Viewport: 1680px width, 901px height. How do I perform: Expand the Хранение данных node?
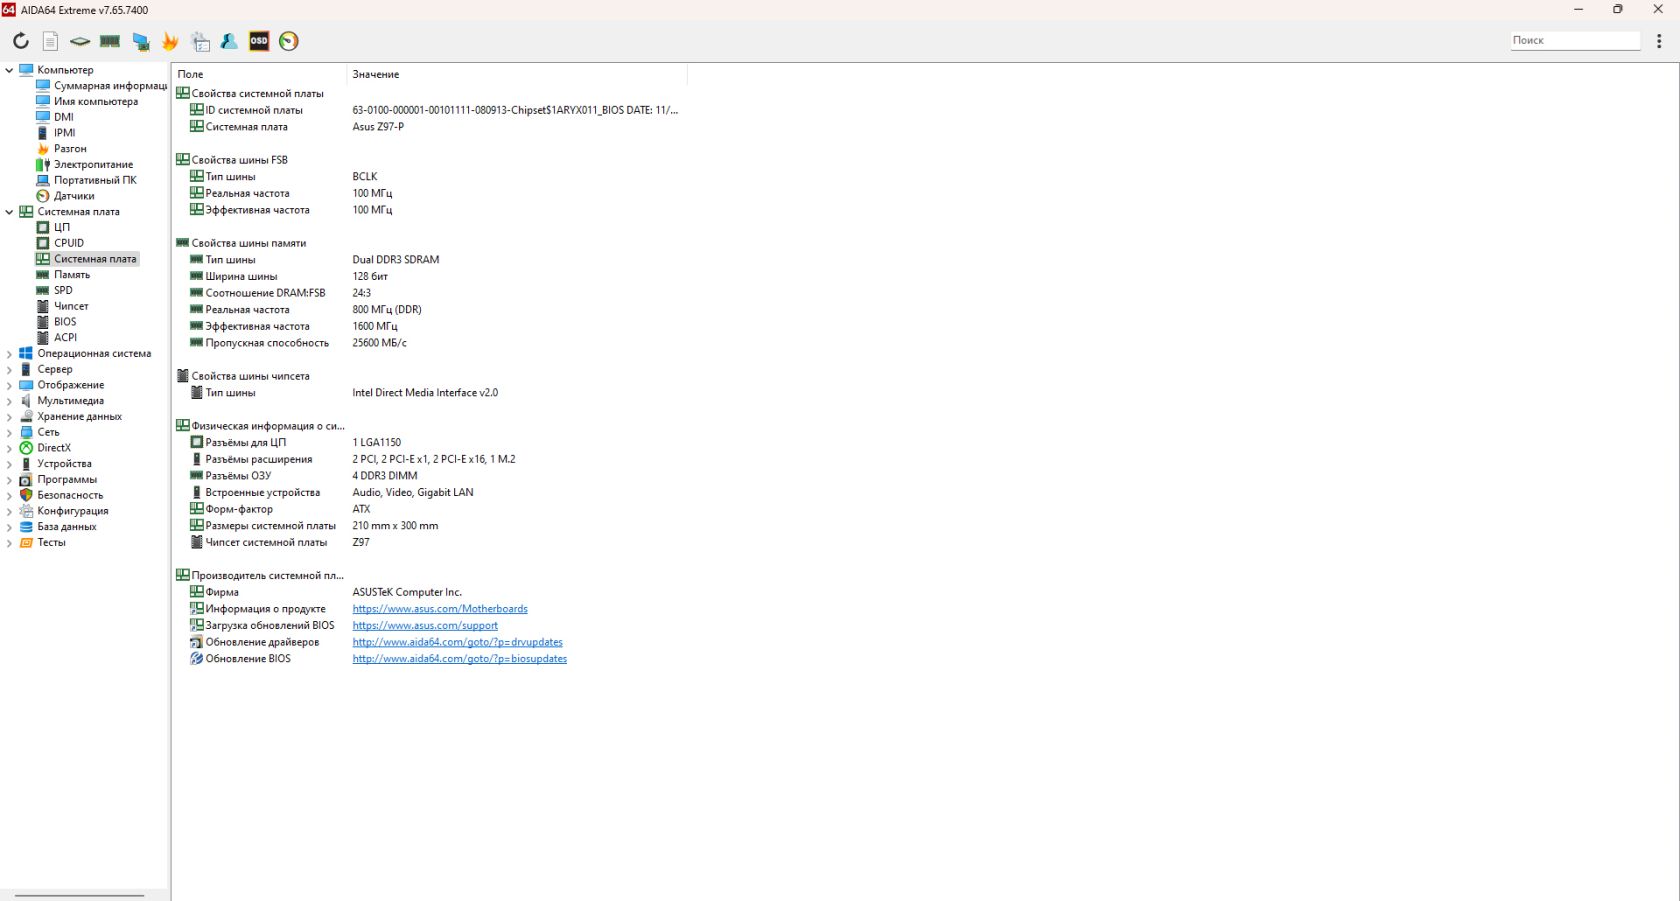pyautogui.click(x=9, y=417)
